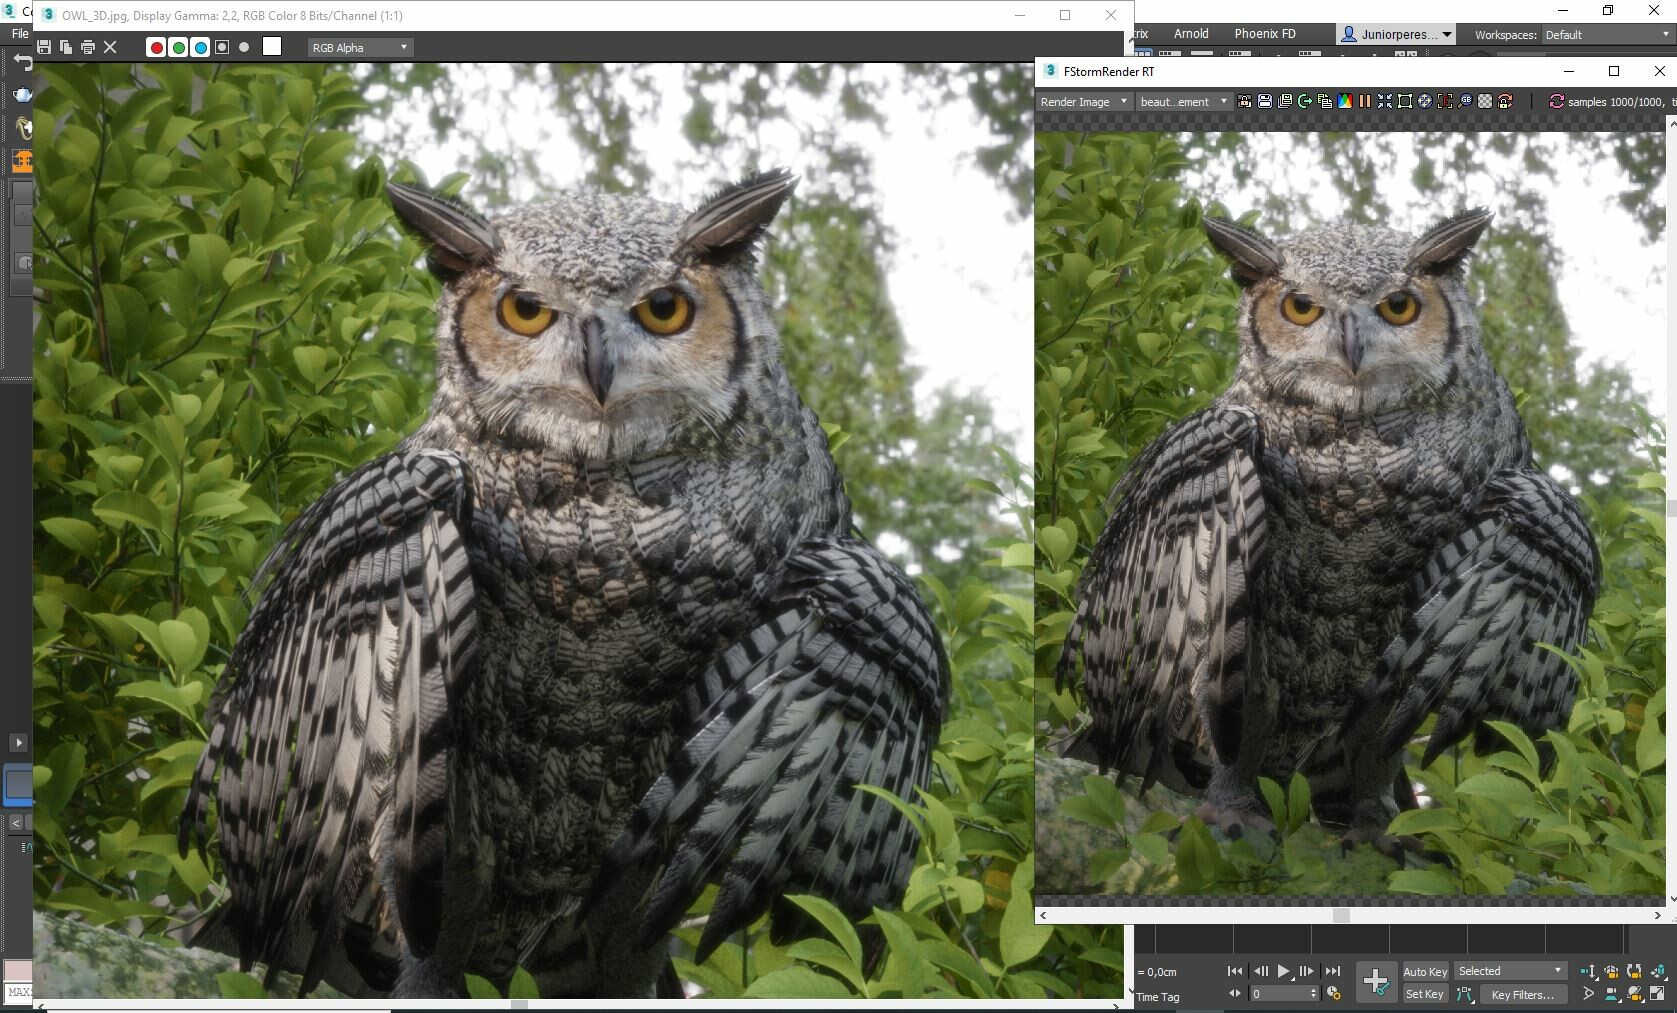Click the restart render pink arrows icon
1677x1013 pixels.
[1555, 101]
